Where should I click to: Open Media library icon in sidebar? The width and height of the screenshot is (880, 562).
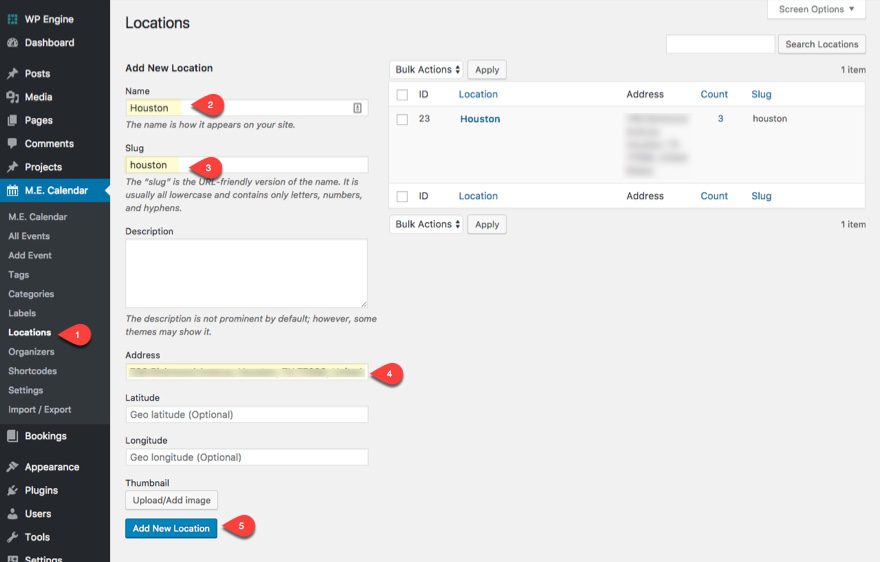click(13, 97)
